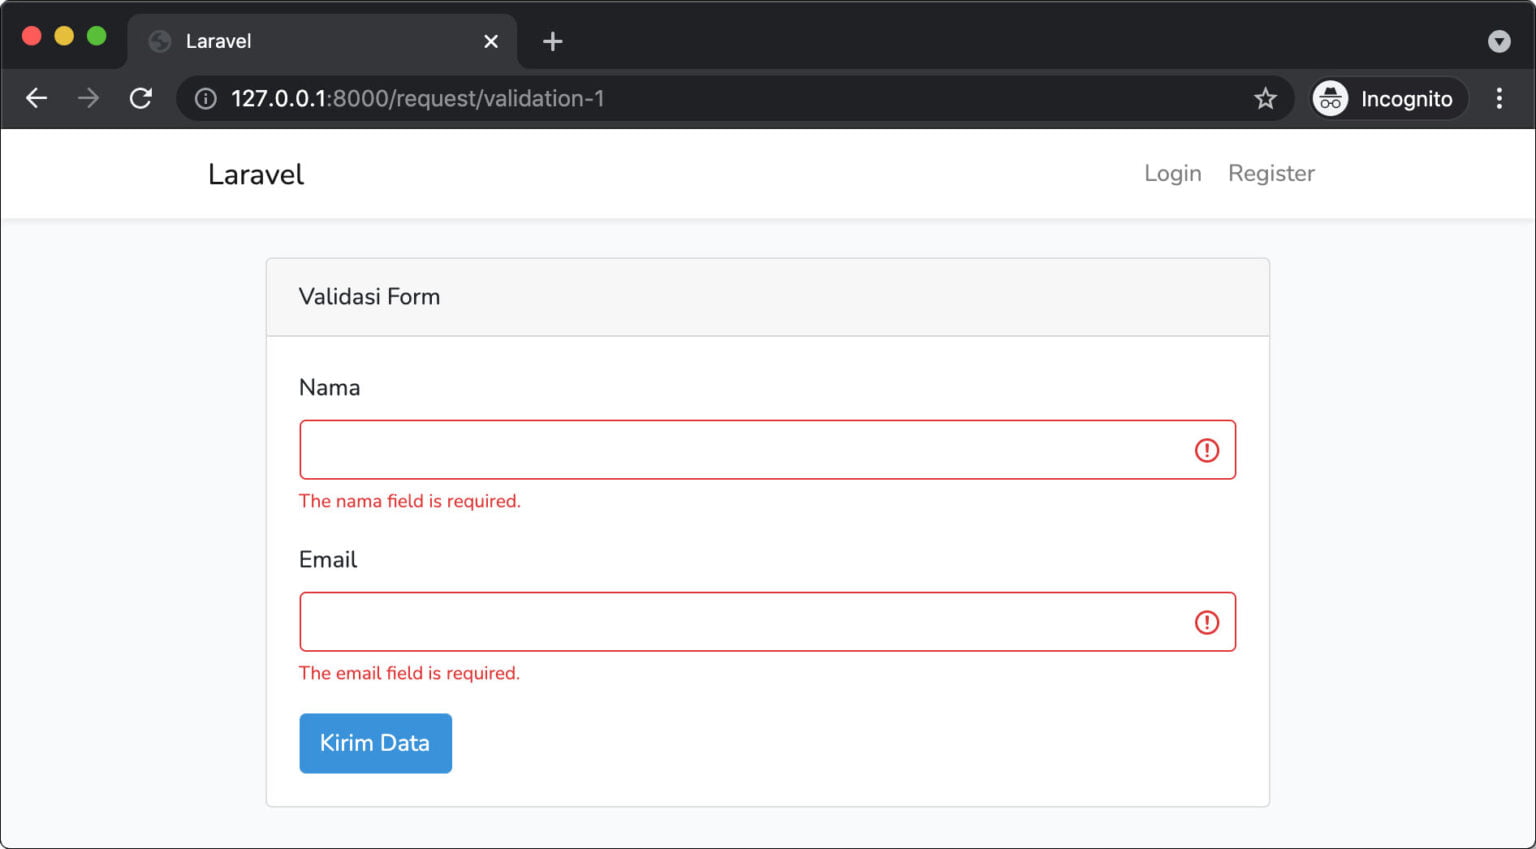The width and height of the screenshot is (1536, 849).
Task: Open the Login link
Action: tap(1172, 173)
